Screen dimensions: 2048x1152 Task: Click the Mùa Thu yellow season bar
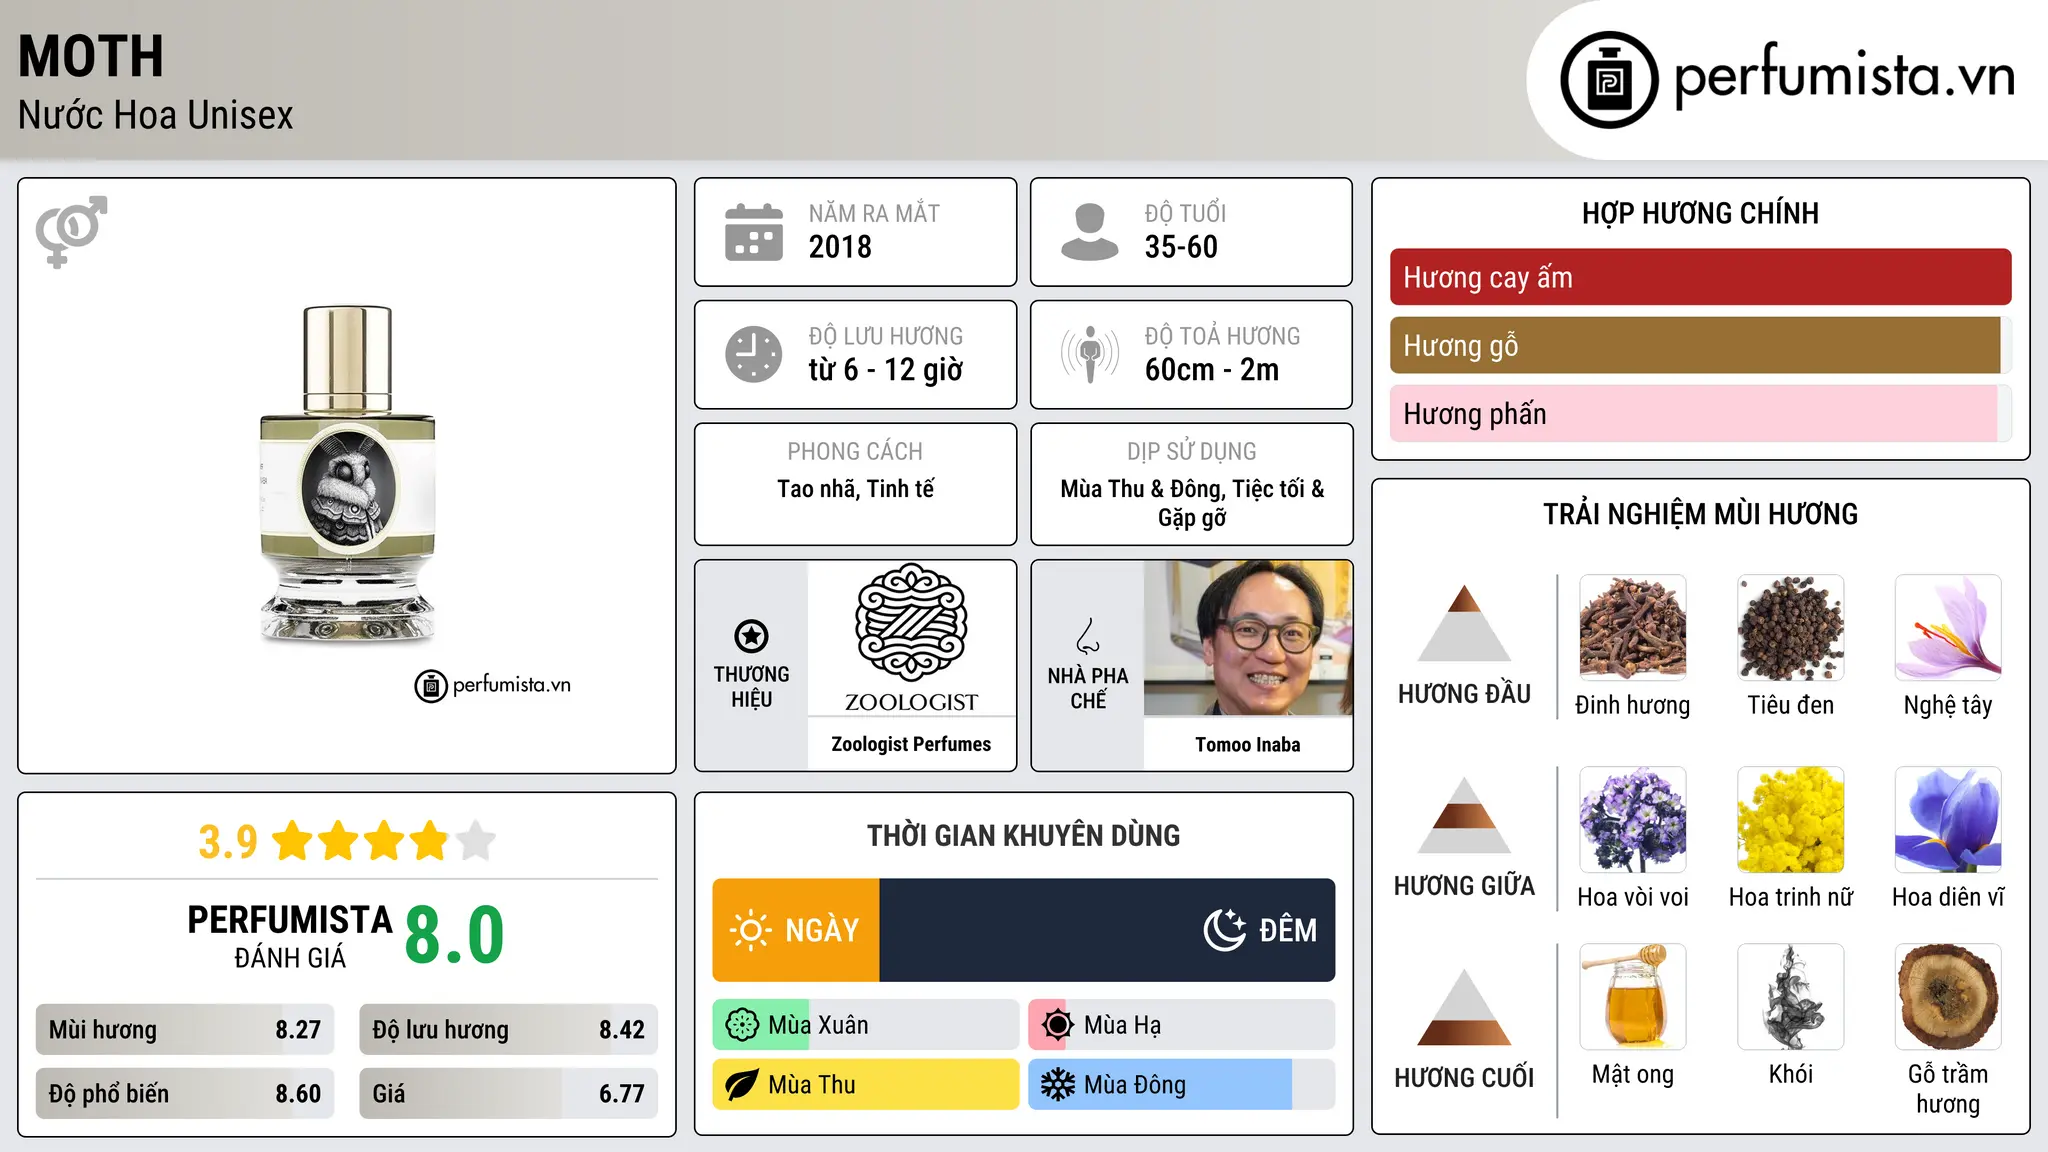(x=866, y=1085)
